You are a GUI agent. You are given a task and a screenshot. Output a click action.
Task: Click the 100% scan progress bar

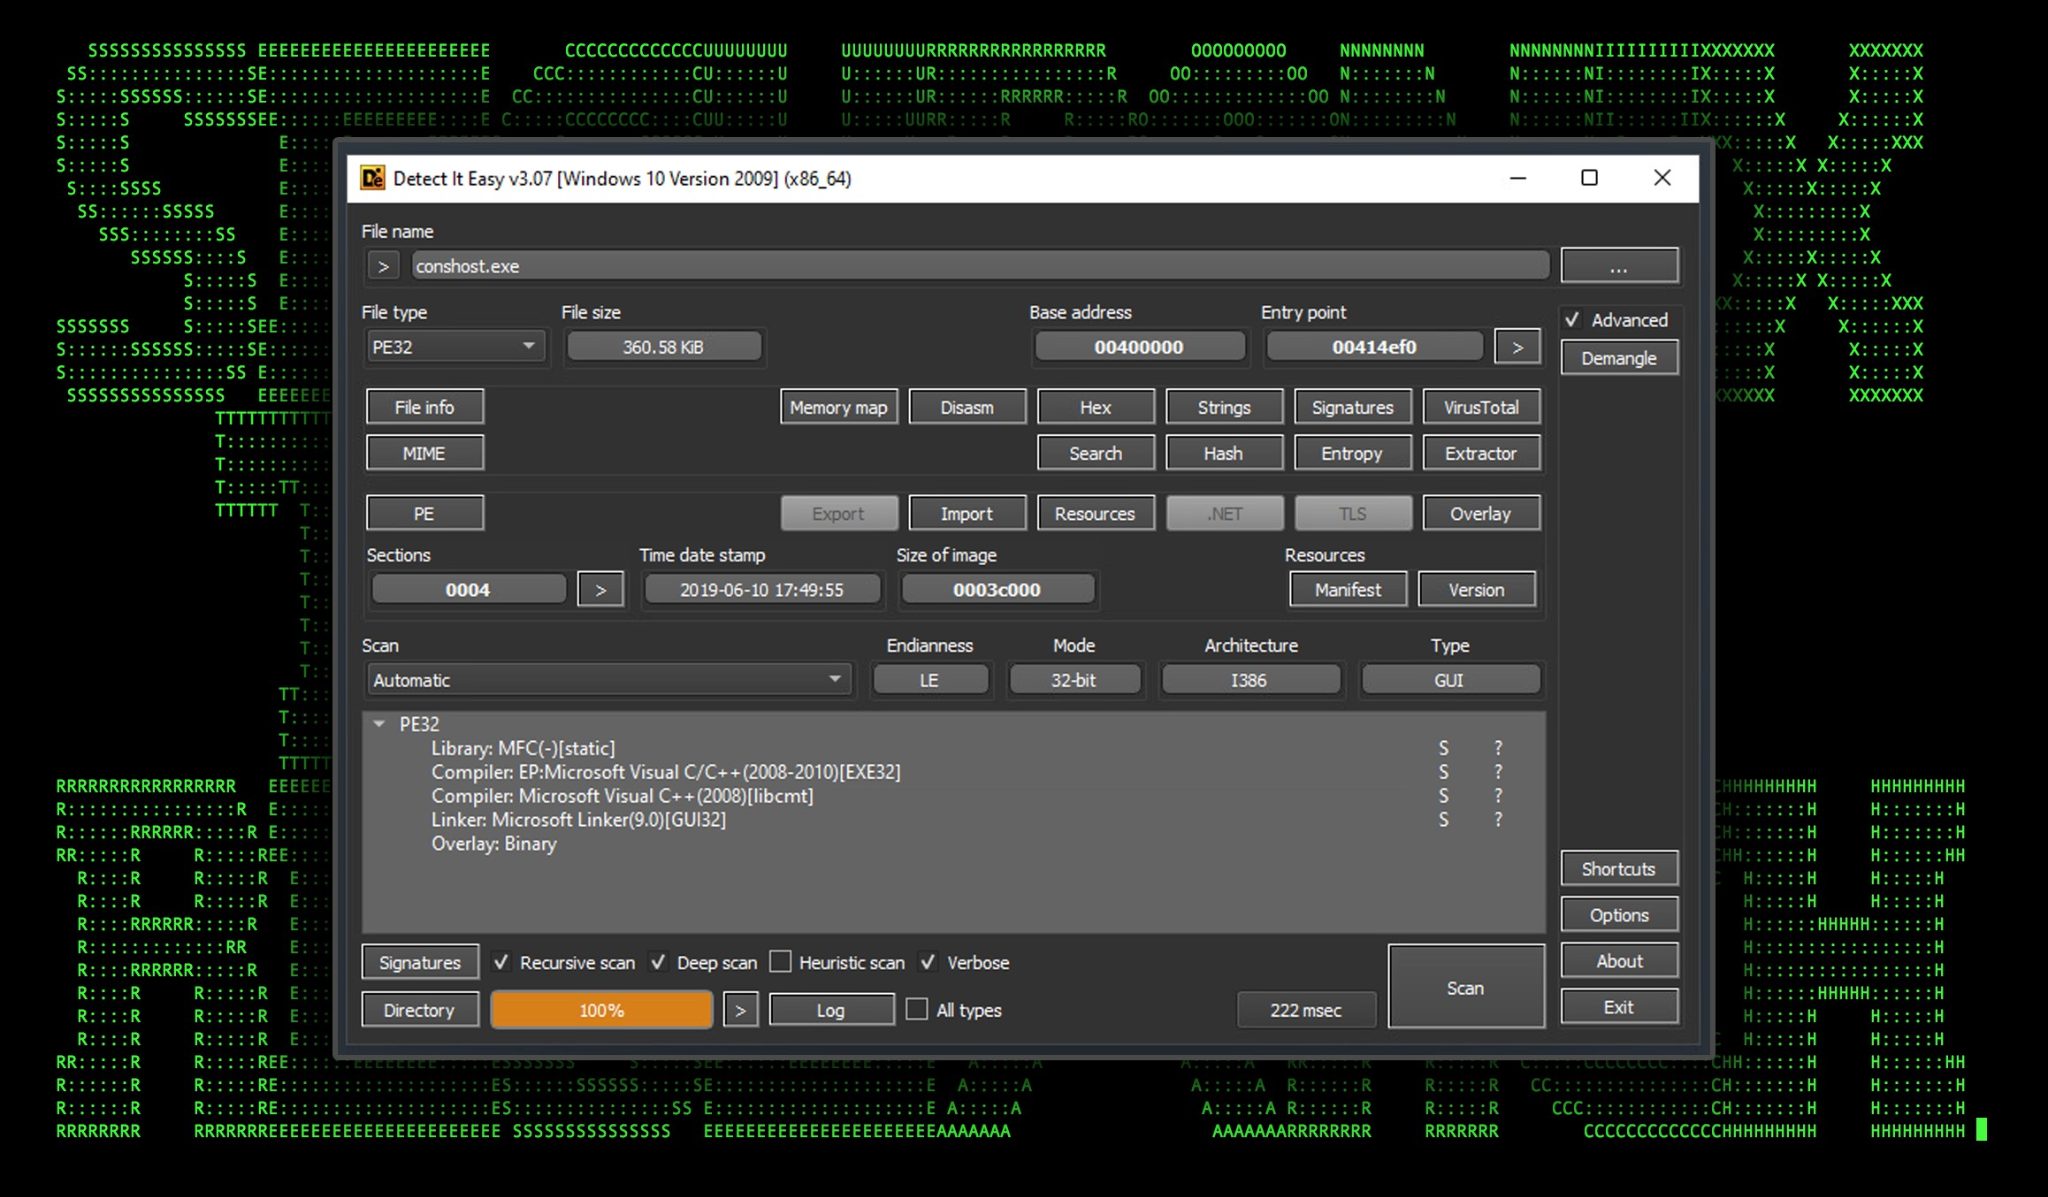click(x=601, y=1010)
